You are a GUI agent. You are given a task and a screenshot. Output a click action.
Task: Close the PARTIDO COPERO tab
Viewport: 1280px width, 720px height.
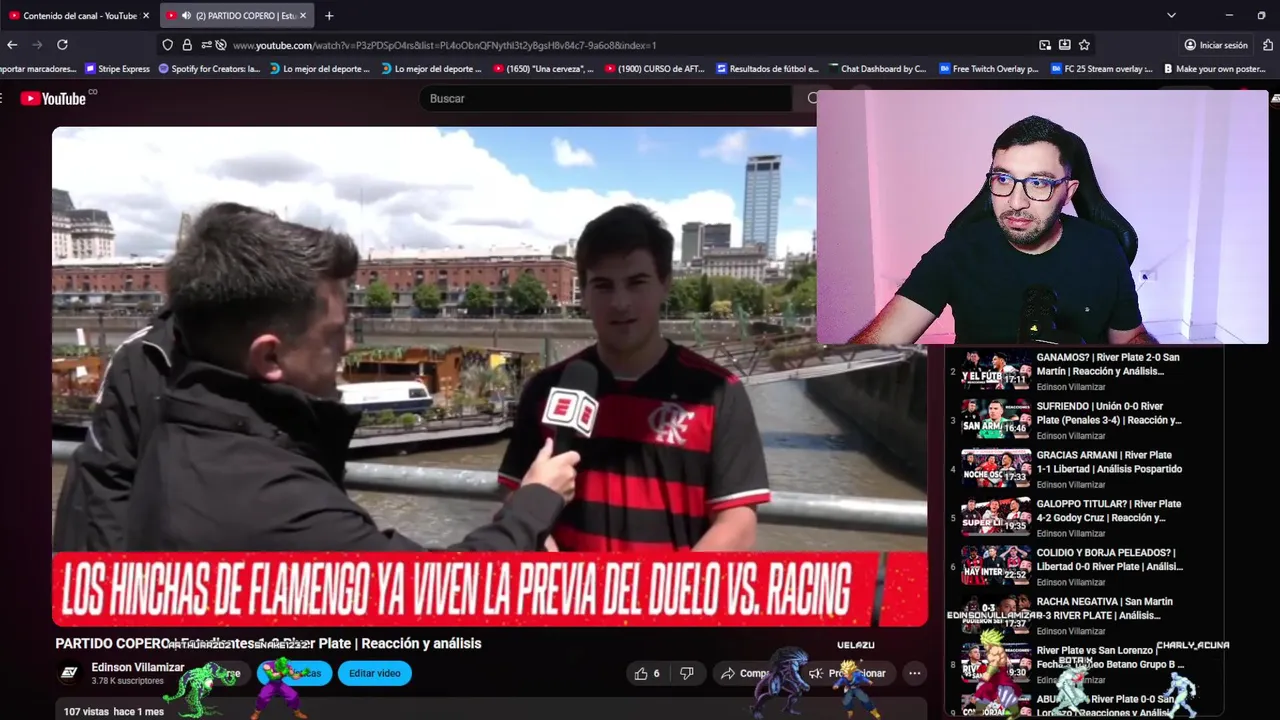(x=303, y=16)
